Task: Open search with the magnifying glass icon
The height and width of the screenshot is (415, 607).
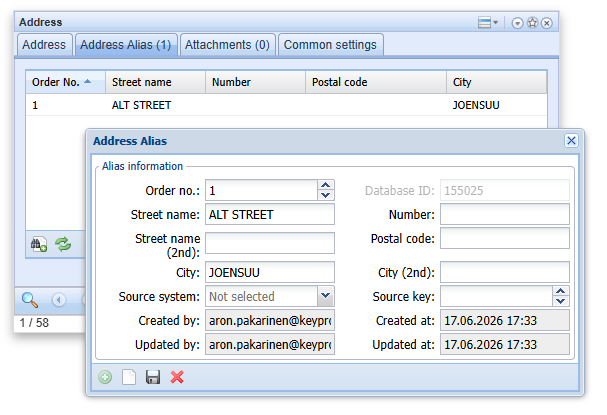Action: (x=30, y=300)
